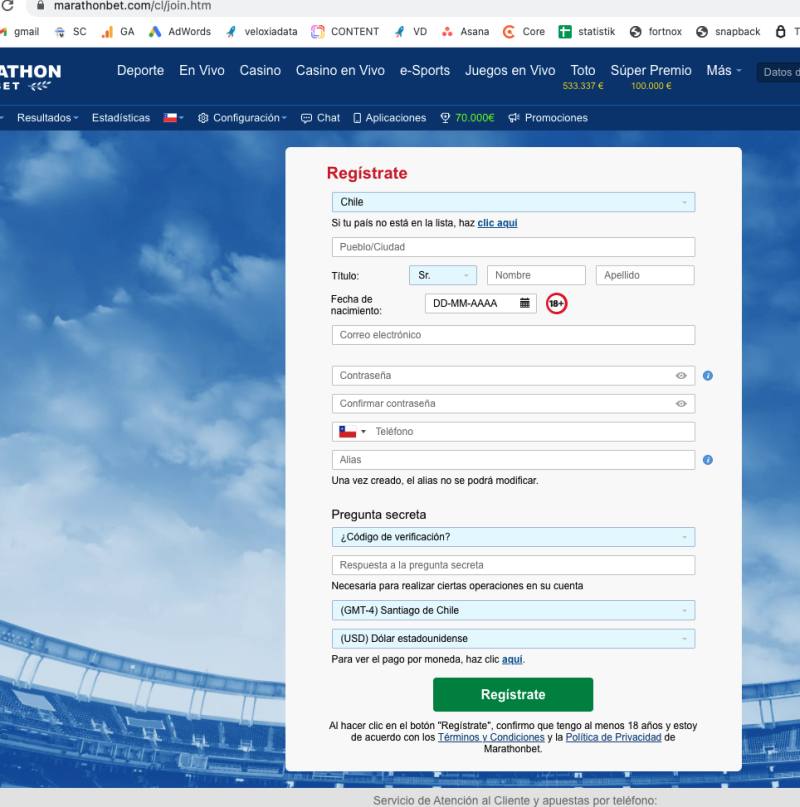Click the 18+ age restriction badge
Image resolution: width=800 pixels, height=807 pixels.
tap(556, 304)
